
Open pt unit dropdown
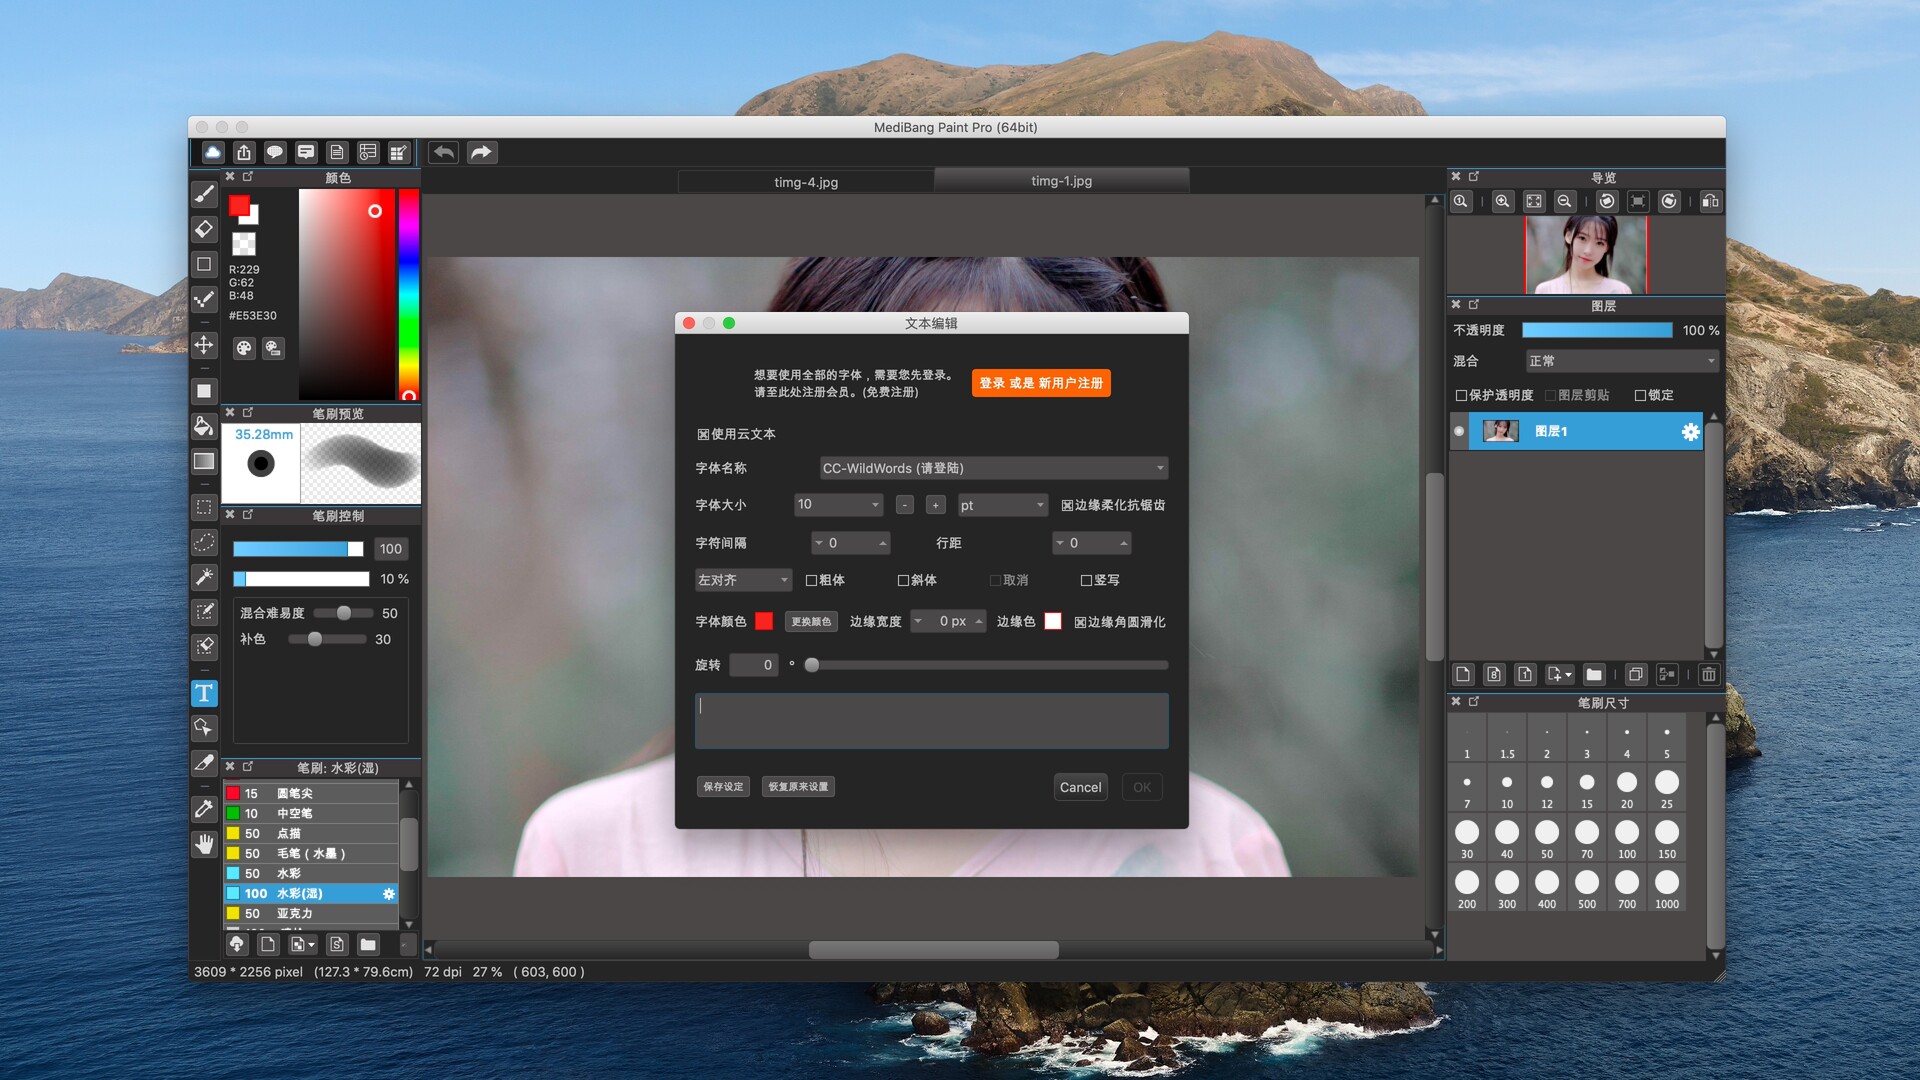pyautogui.click(x=1002, y=505)
